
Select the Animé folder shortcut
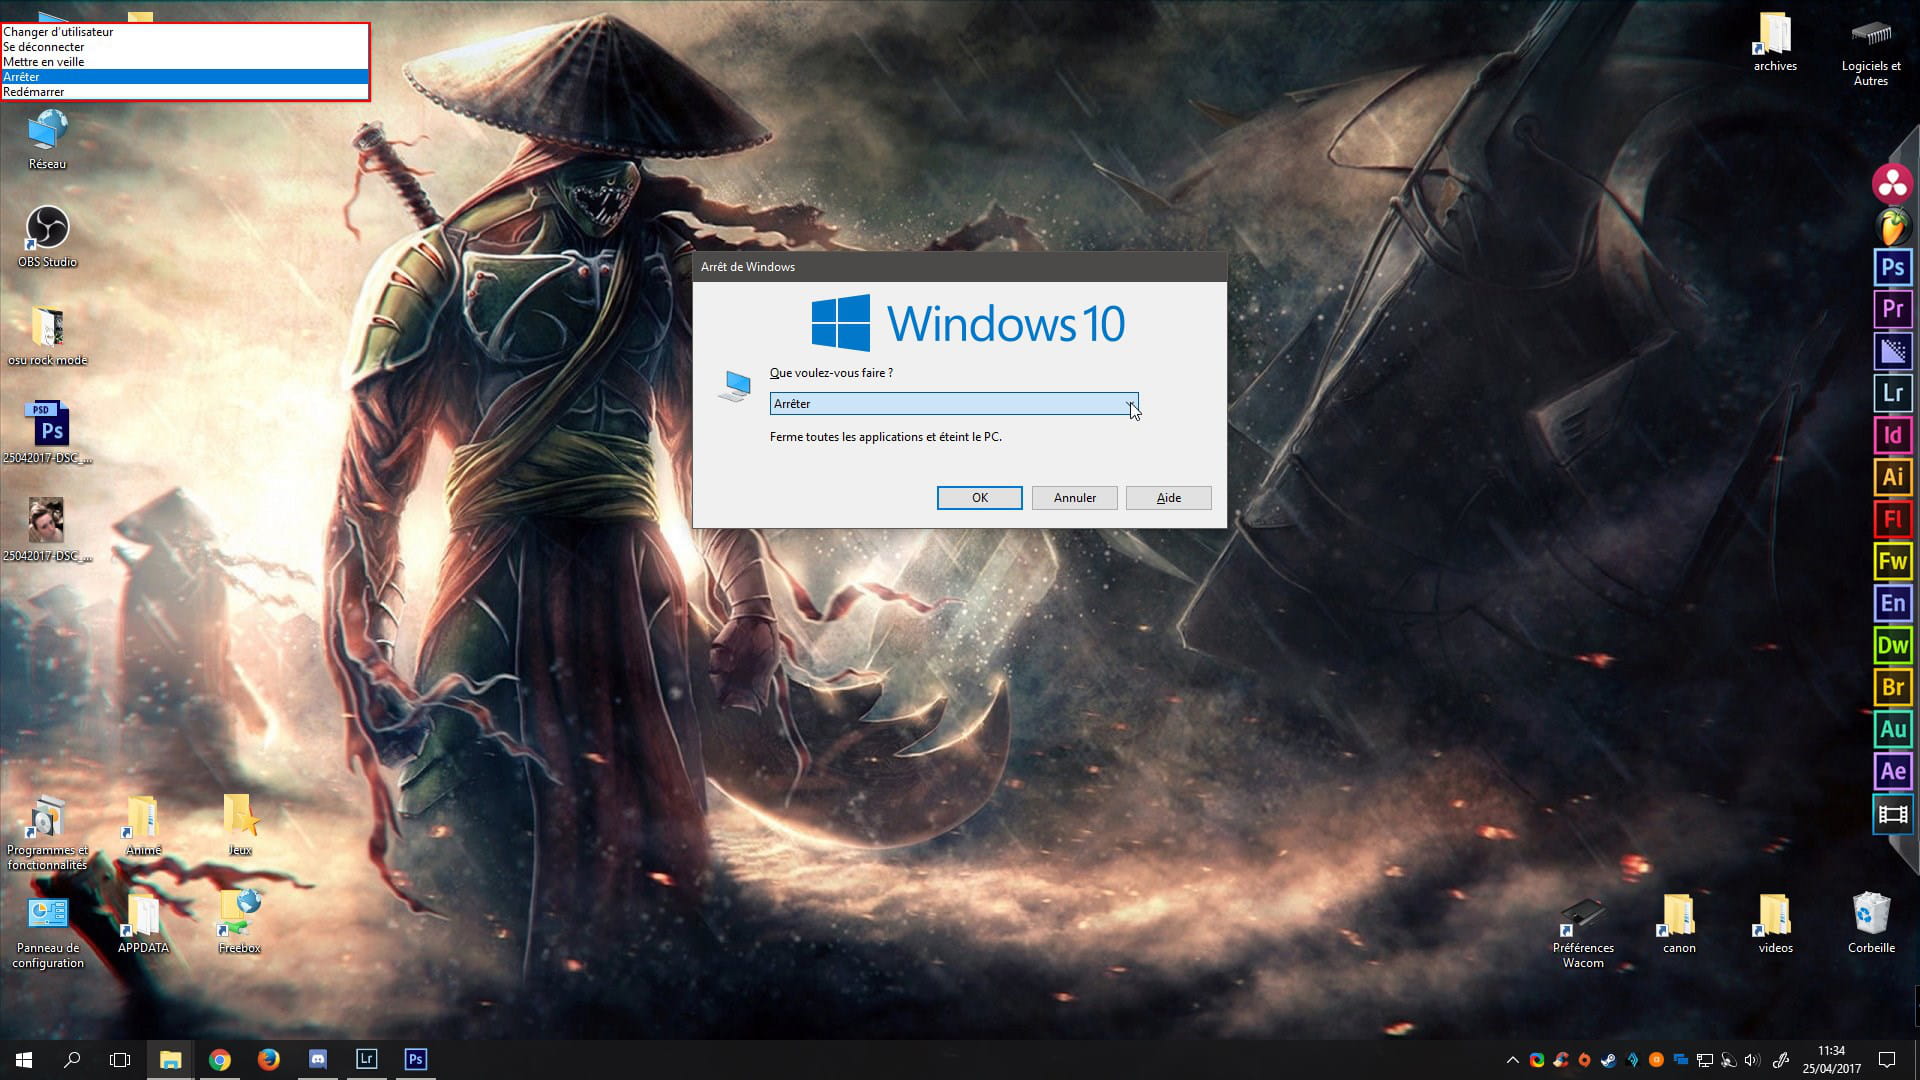point(143,825)
